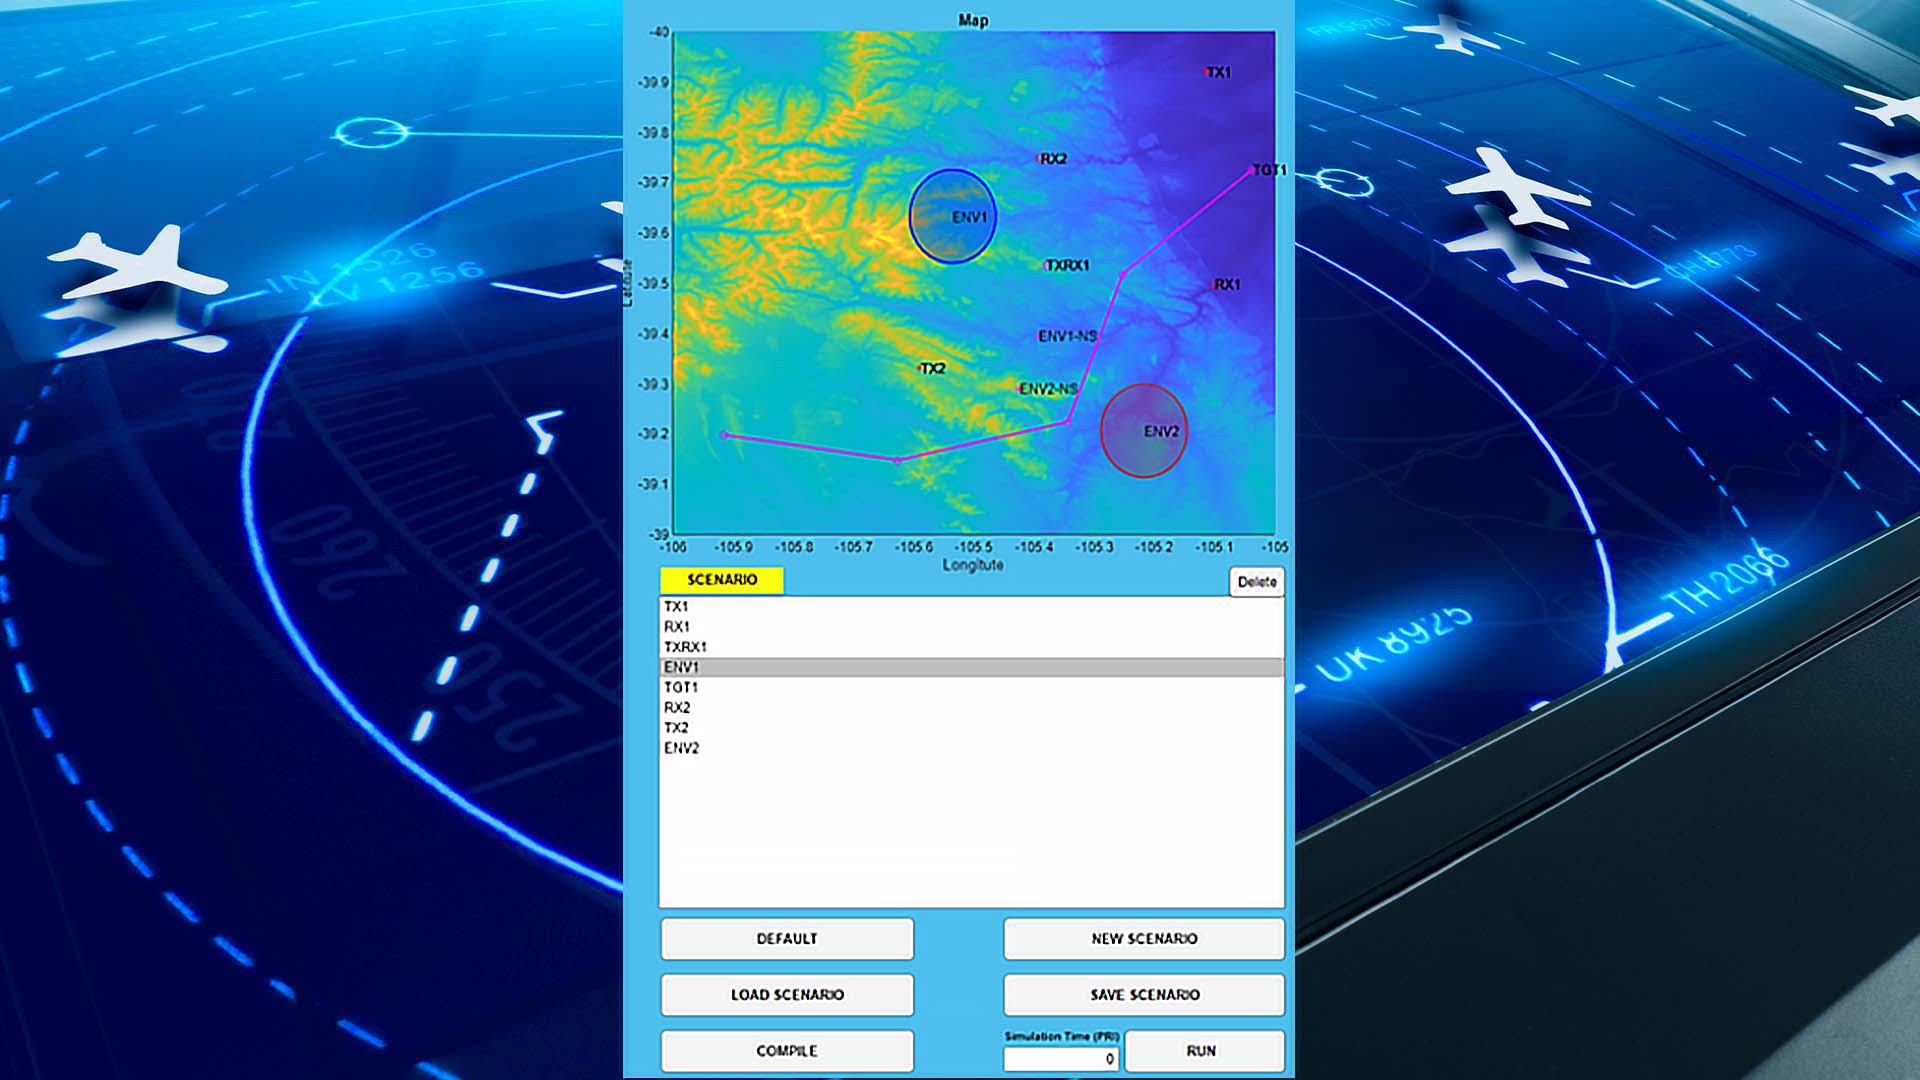Select the yellow SCENARIO label
1920x1080 pixels.
tap(721, 580)
